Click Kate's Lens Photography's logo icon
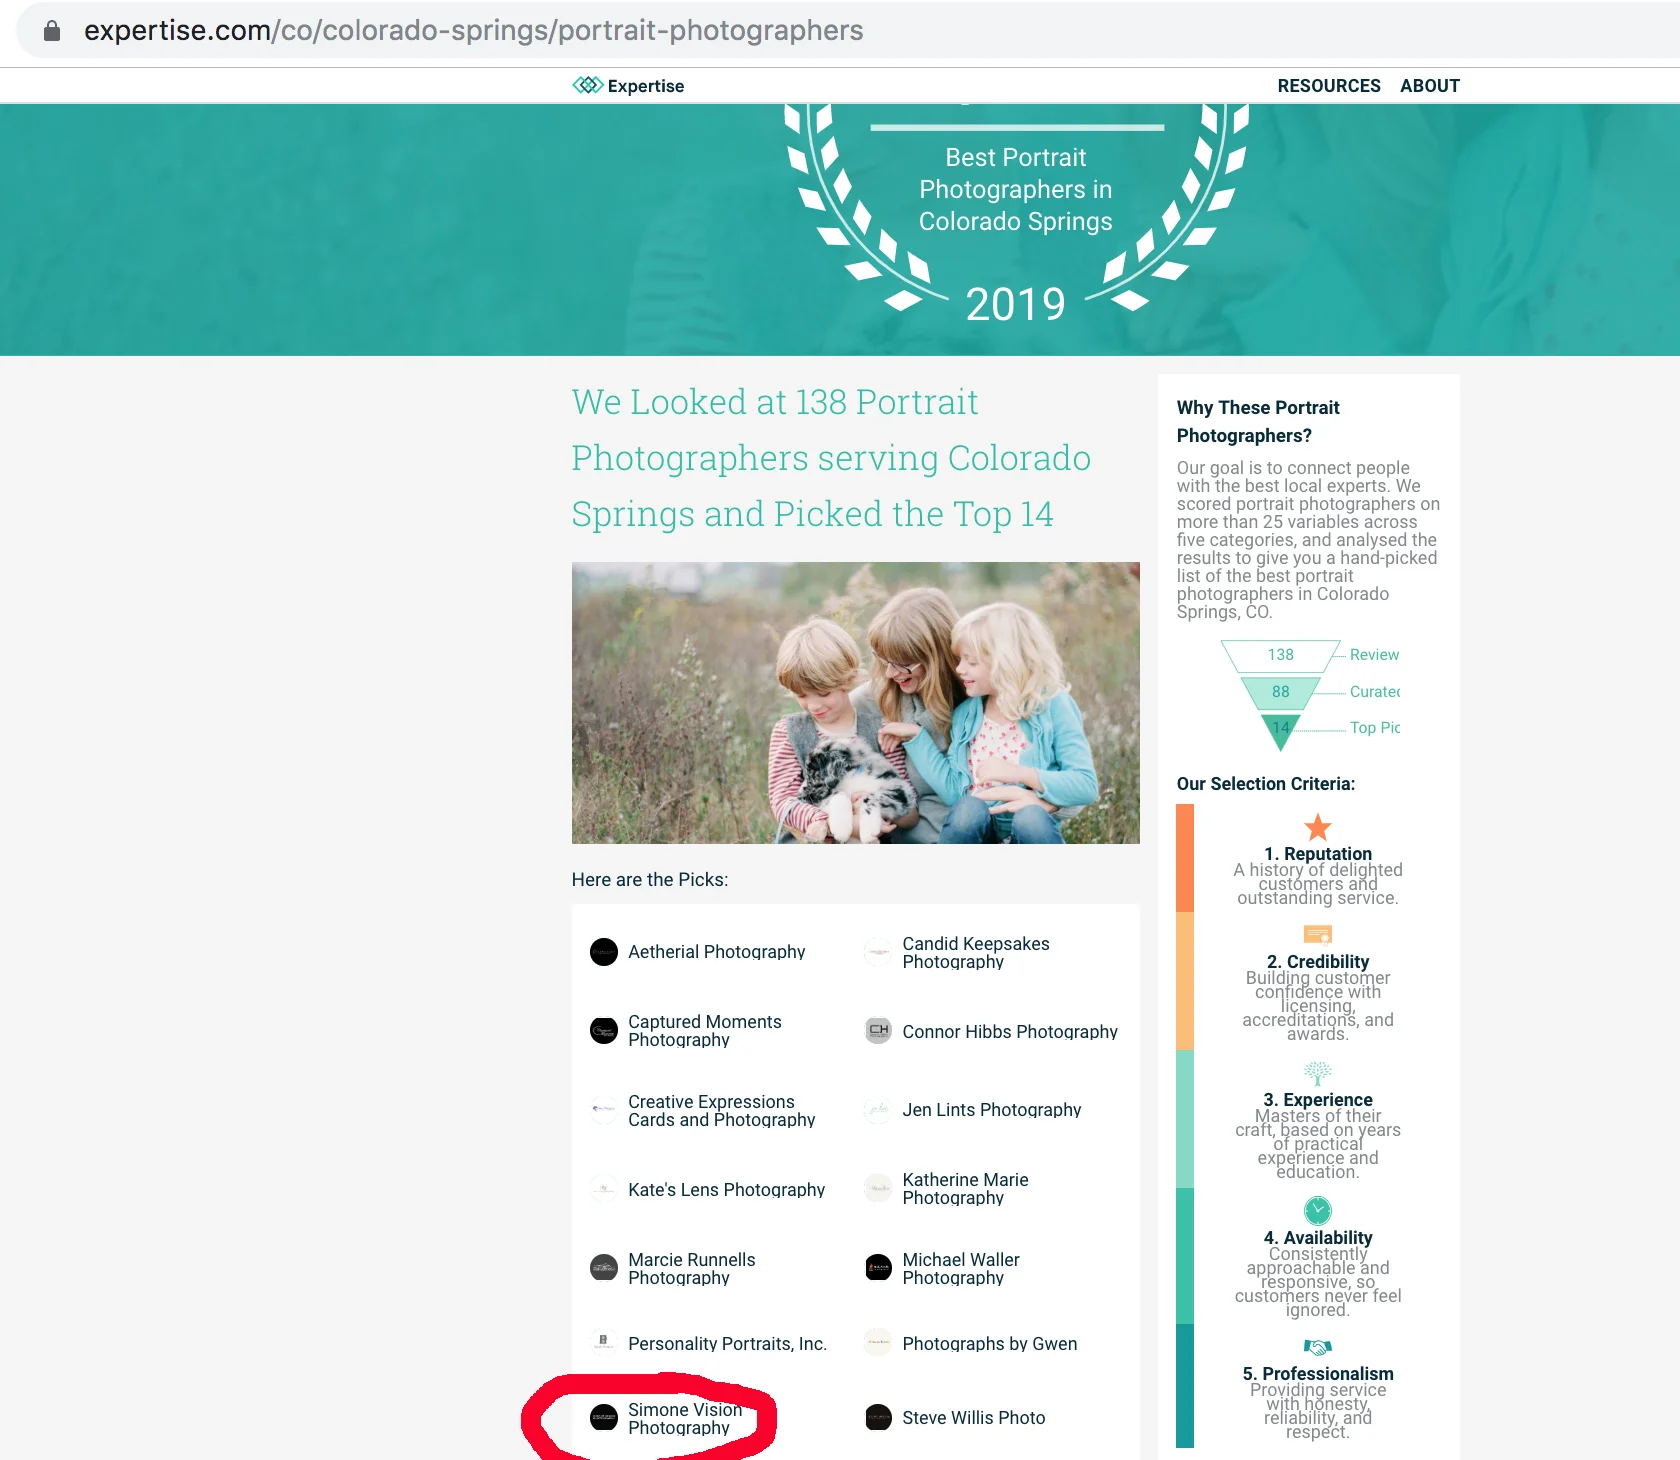The width and height of the screenshot is (1680, 1460). [604, 1188]
